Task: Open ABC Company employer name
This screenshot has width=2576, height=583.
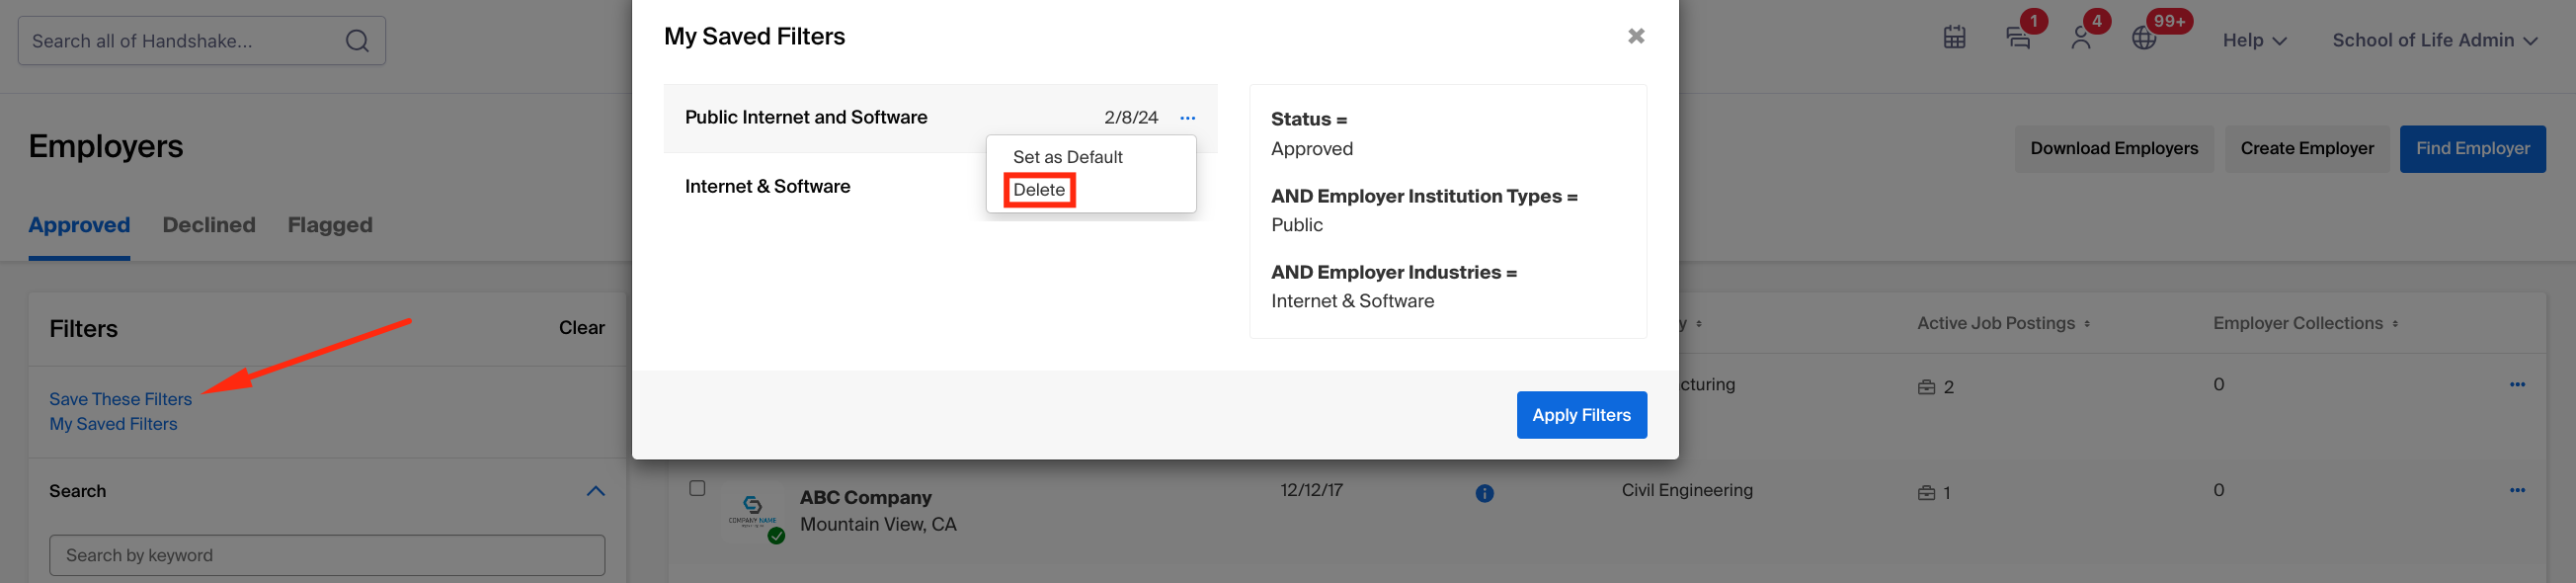Action: (x=865, y=498)
